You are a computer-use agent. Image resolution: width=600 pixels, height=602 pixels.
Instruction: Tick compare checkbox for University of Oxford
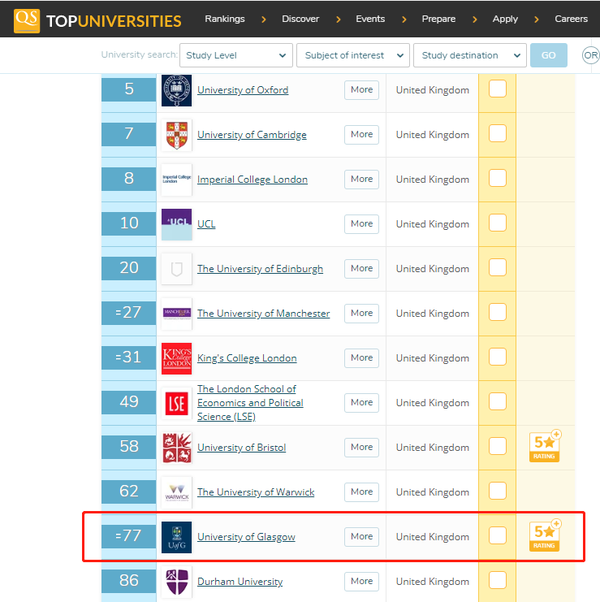pyautogui.click(x=498, y=89)
